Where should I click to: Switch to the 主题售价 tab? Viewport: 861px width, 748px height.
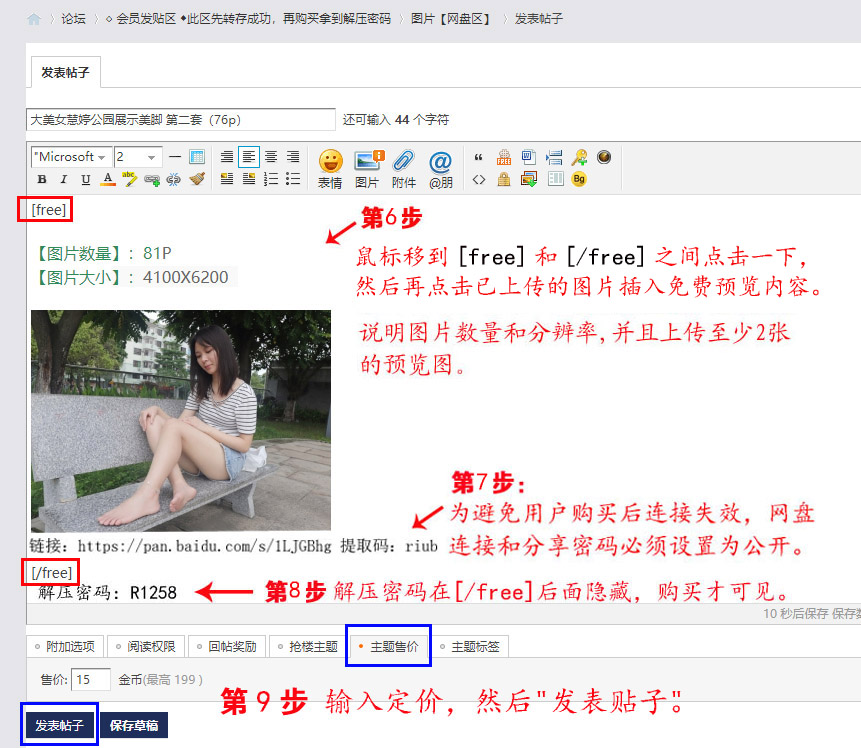[388, 647]
